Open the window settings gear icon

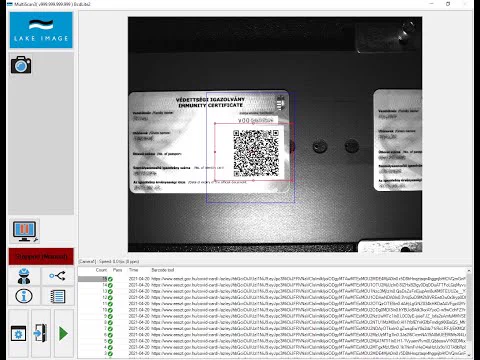18,333
